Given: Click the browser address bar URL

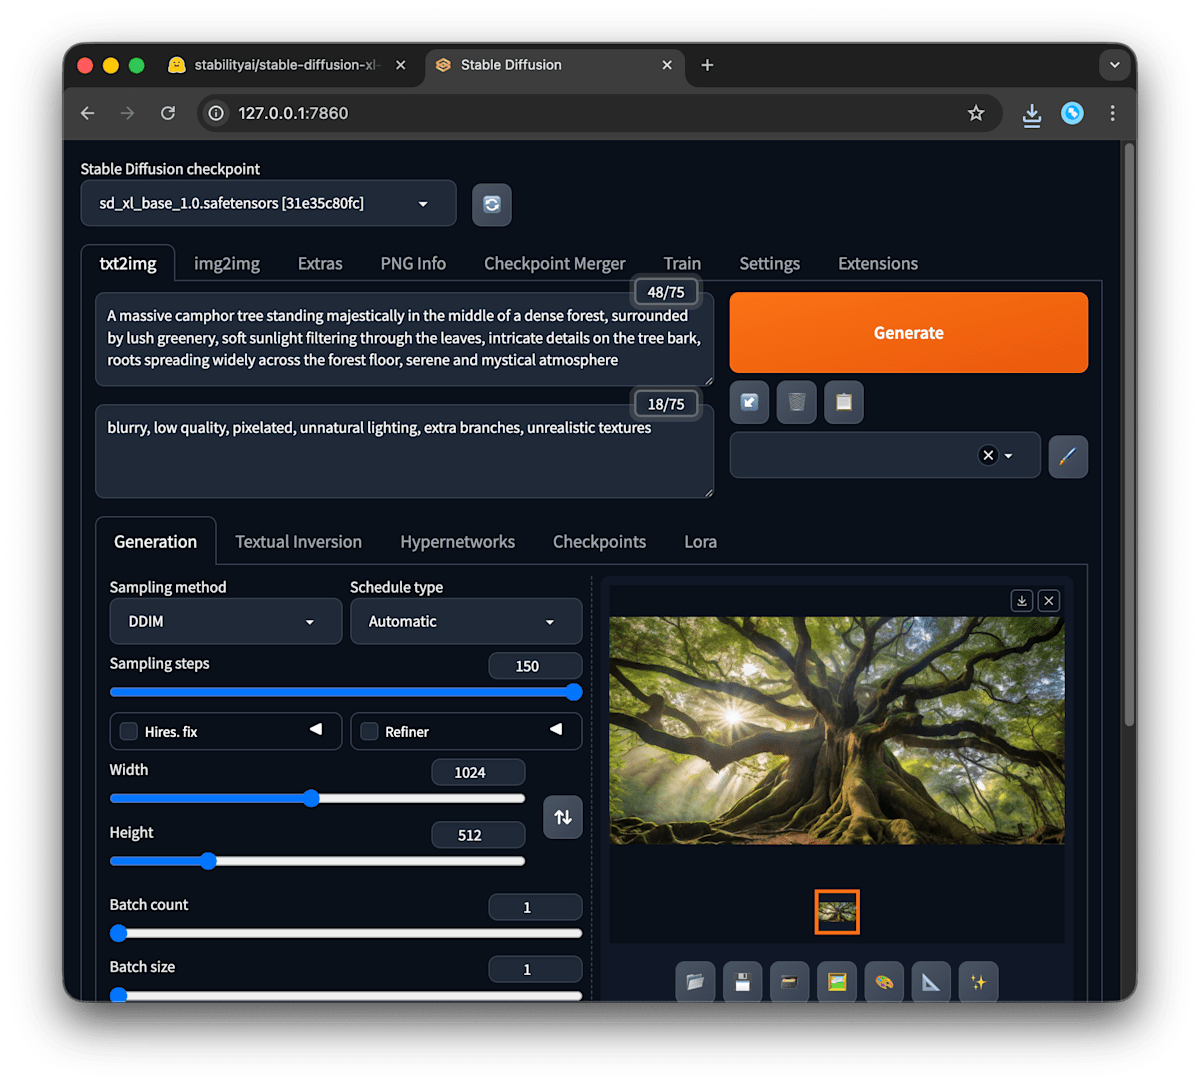Looking at the screenshot, I should 293,113.
